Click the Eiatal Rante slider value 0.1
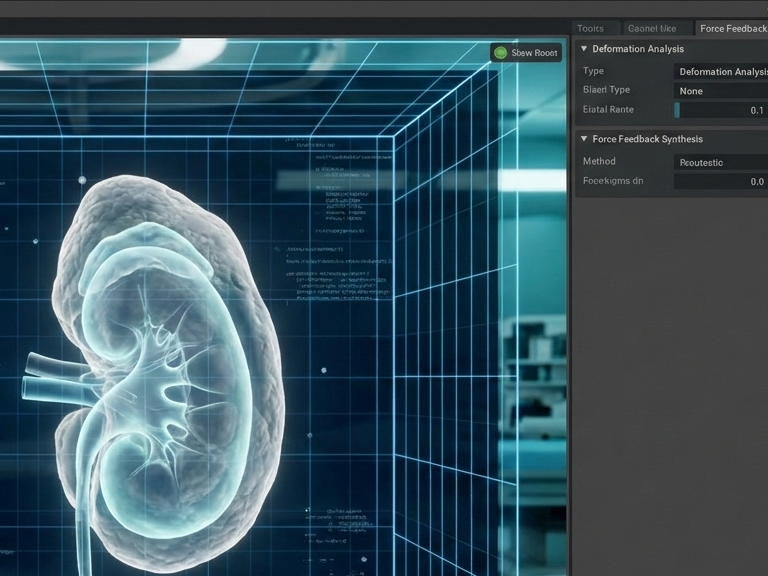This screenshot has width=768, height=576. pyautogui.click(x=756, y=110)
